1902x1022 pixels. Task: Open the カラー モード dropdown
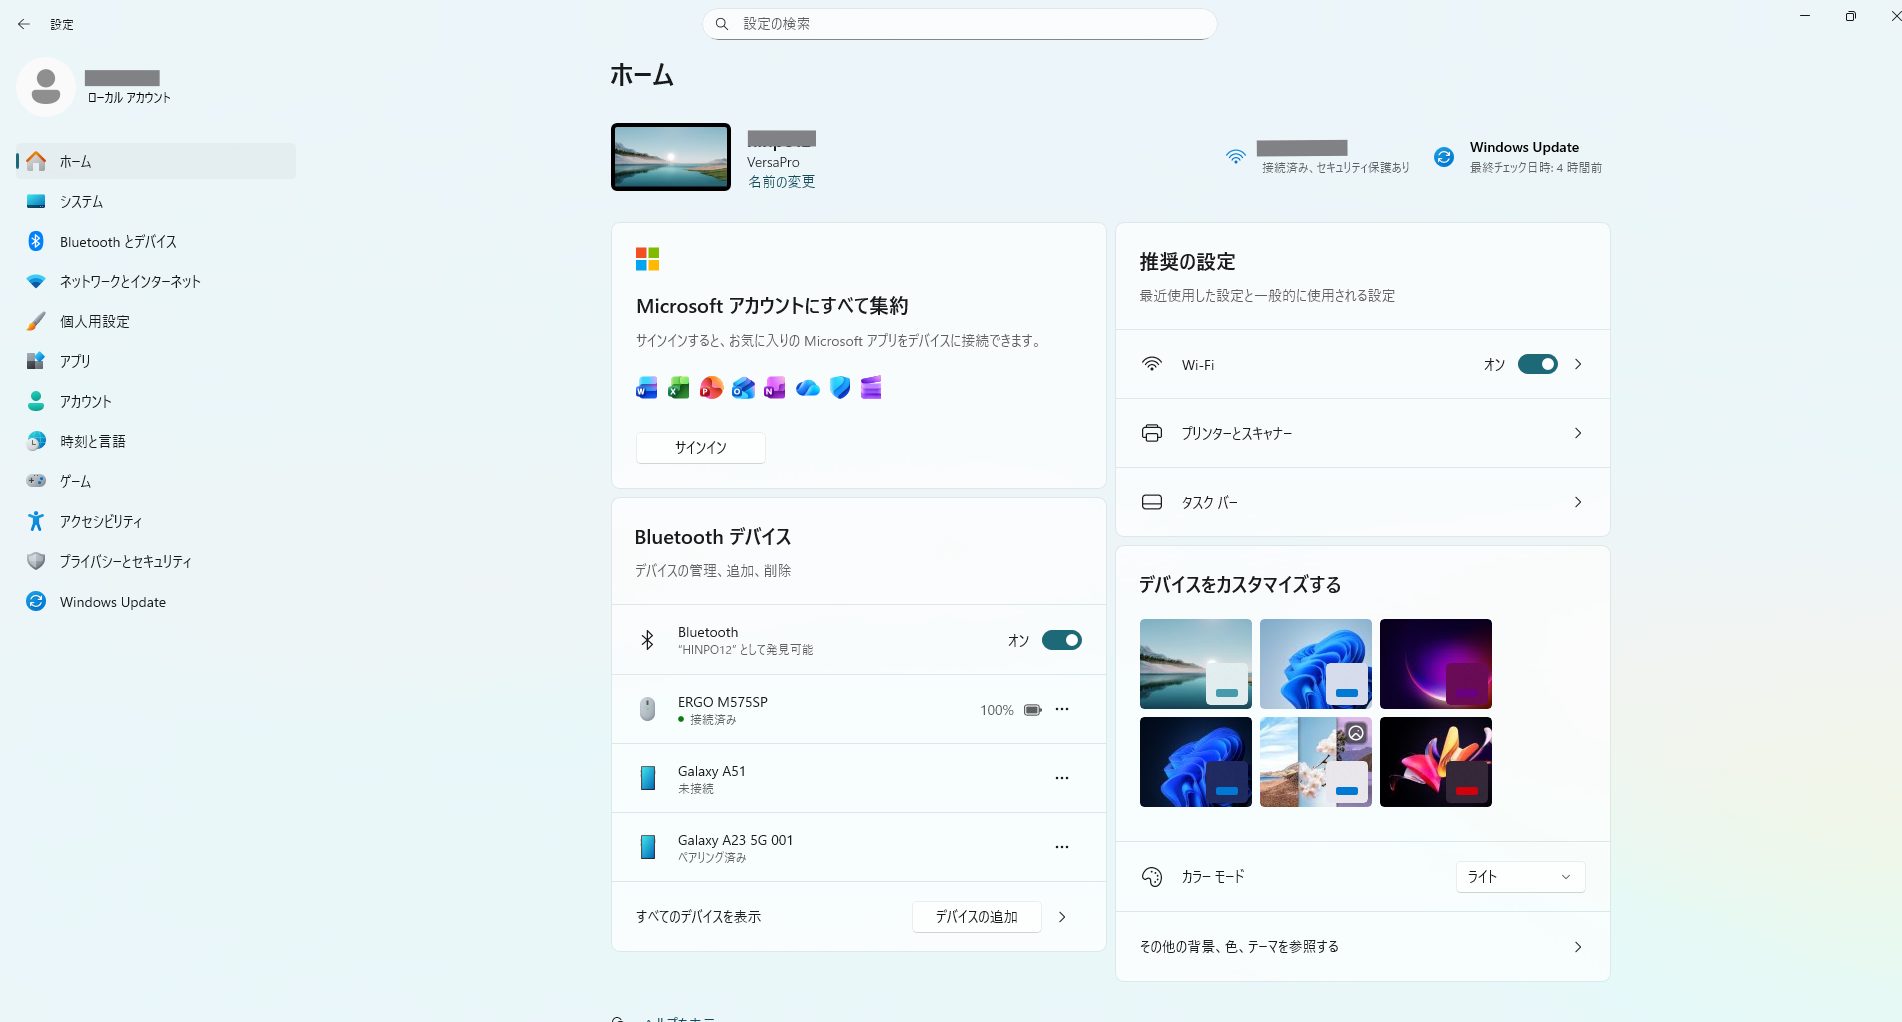pyautogui.click(x=1519, y=877)
